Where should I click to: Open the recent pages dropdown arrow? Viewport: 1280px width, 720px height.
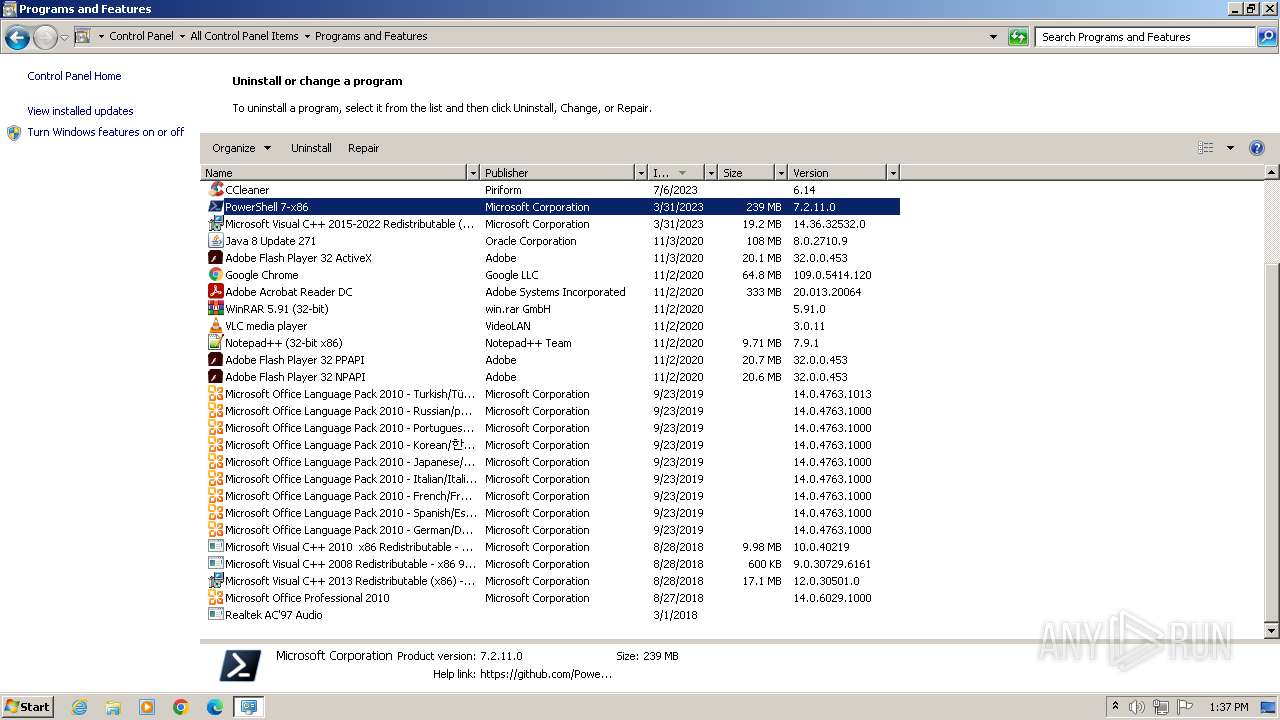[x=64, y=38]
